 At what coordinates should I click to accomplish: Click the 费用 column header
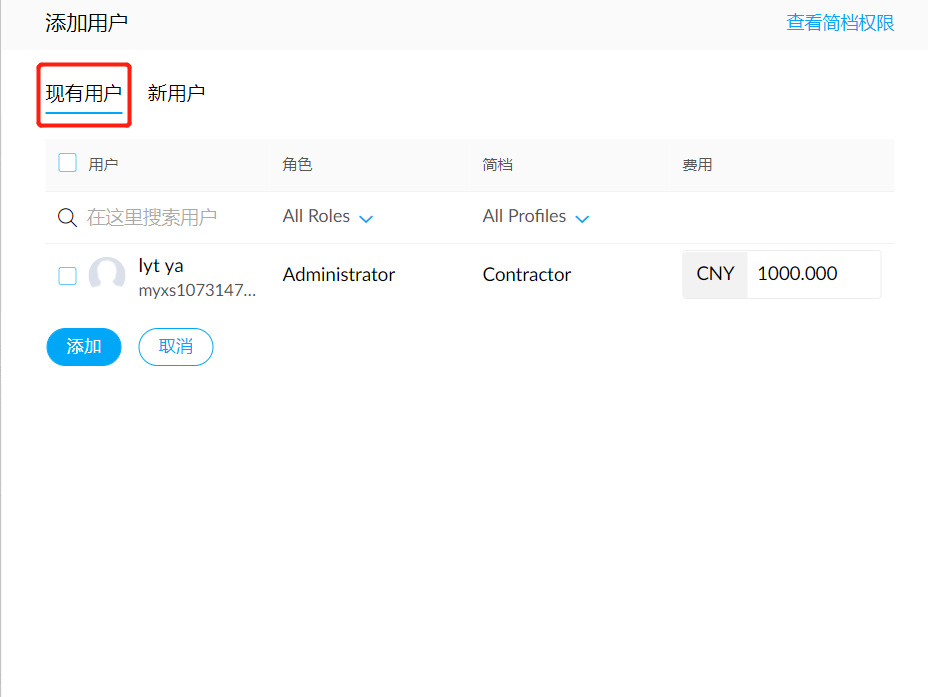click(x=697, y=165)
